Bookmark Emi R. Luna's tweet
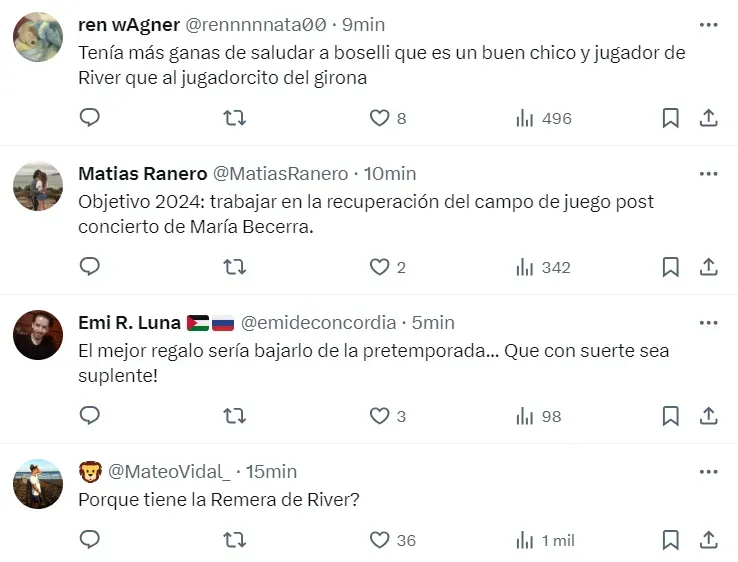738x562 pixels. [670, 416]
